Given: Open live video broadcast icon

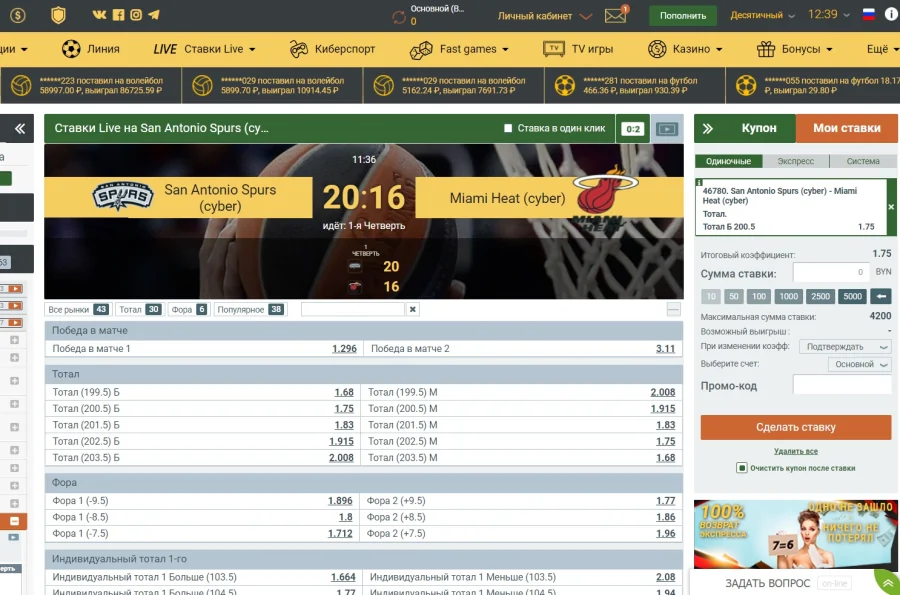Looking at the screenshot, I should (666, 129).
